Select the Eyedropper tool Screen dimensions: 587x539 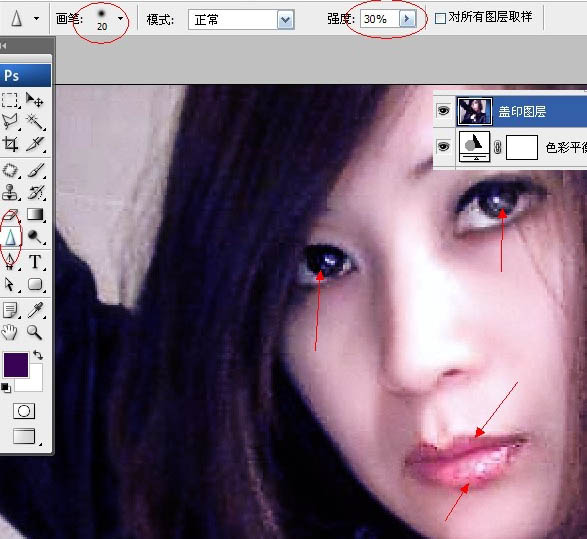(35, 310)
